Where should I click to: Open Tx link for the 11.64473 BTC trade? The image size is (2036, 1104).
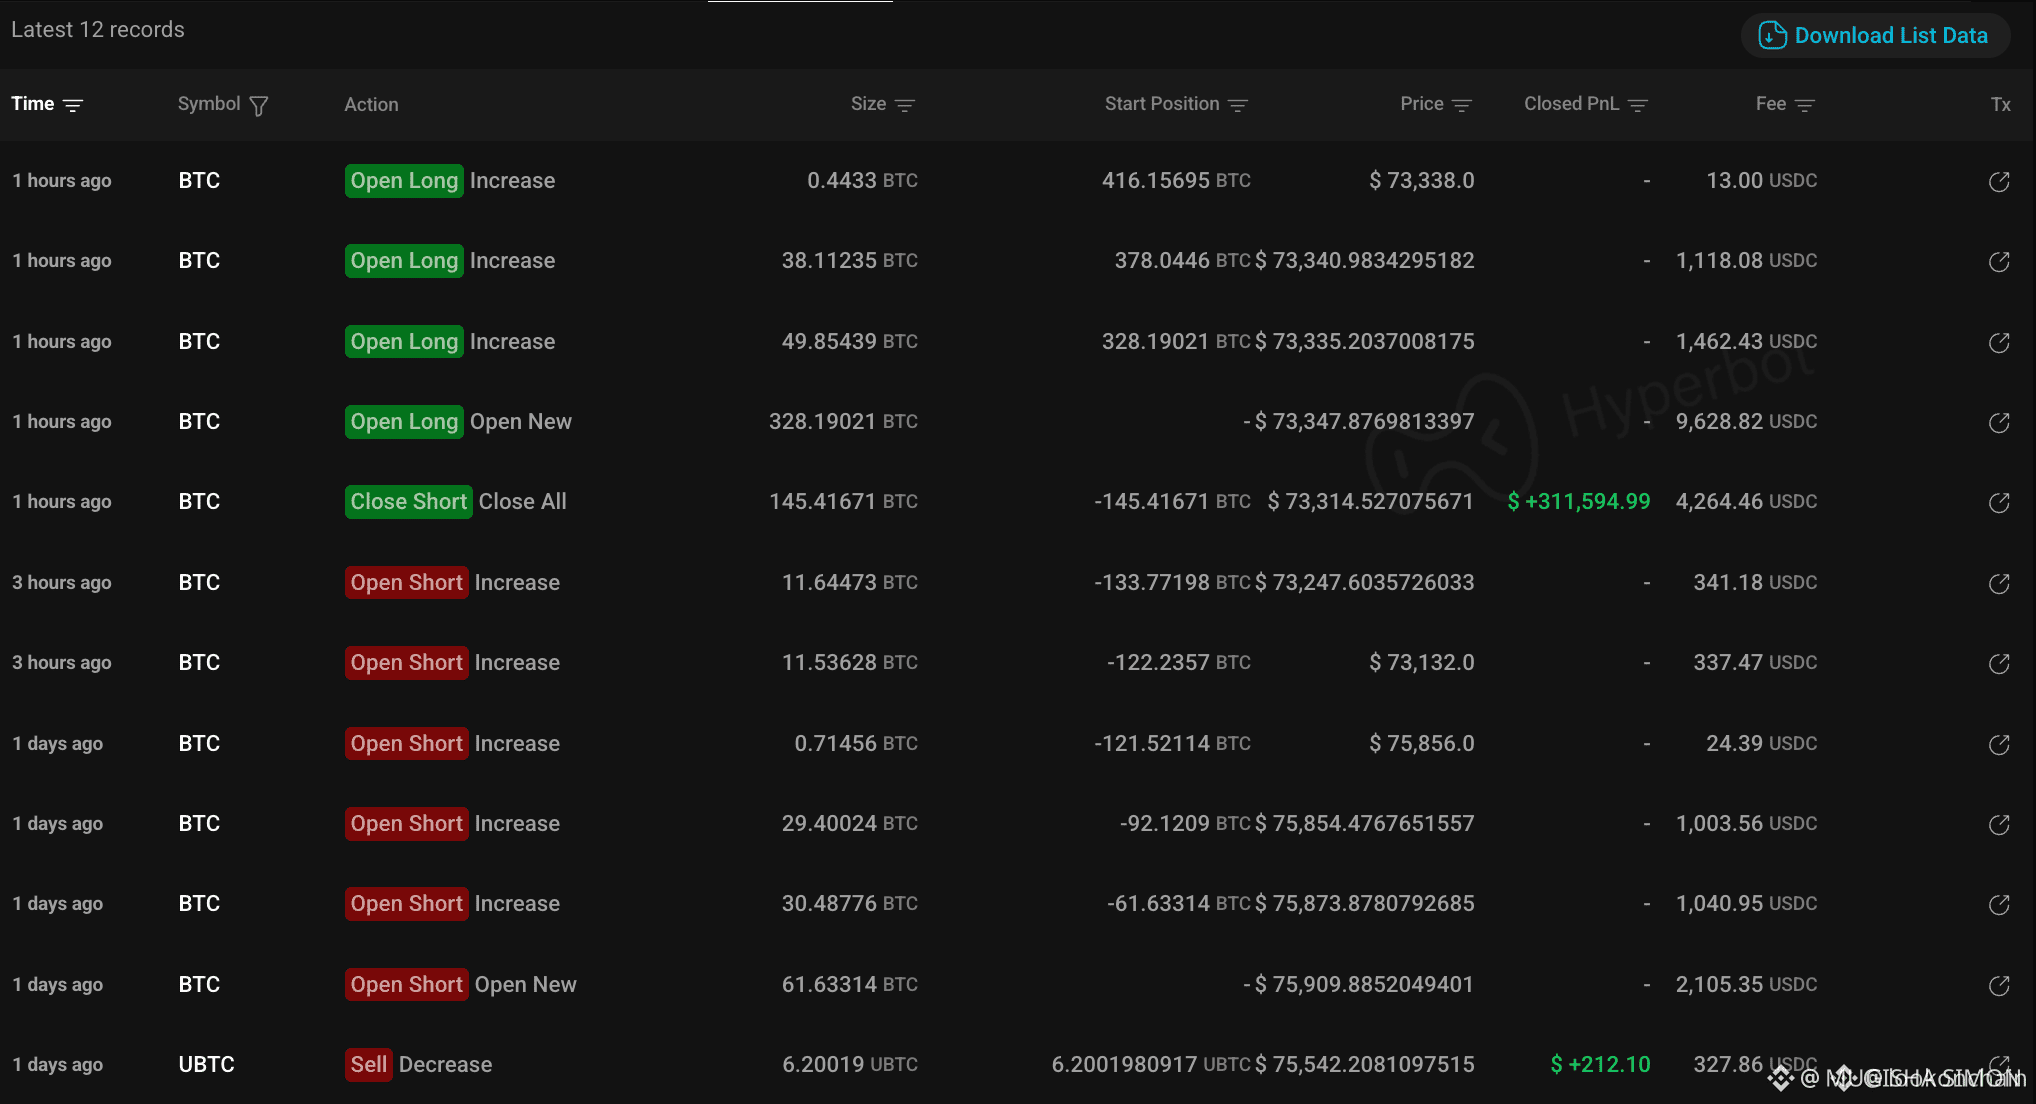1999,583
